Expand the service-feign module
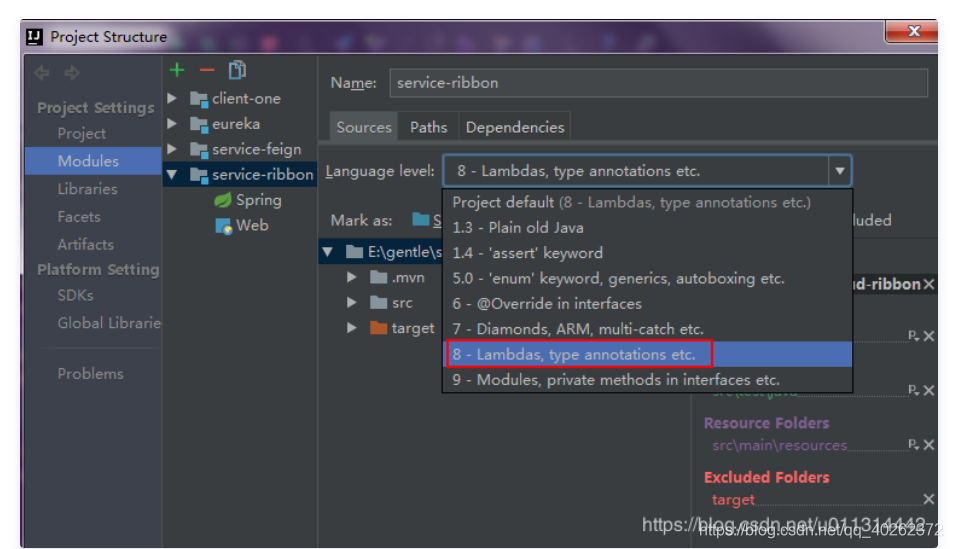 click(x=172, y=149)
